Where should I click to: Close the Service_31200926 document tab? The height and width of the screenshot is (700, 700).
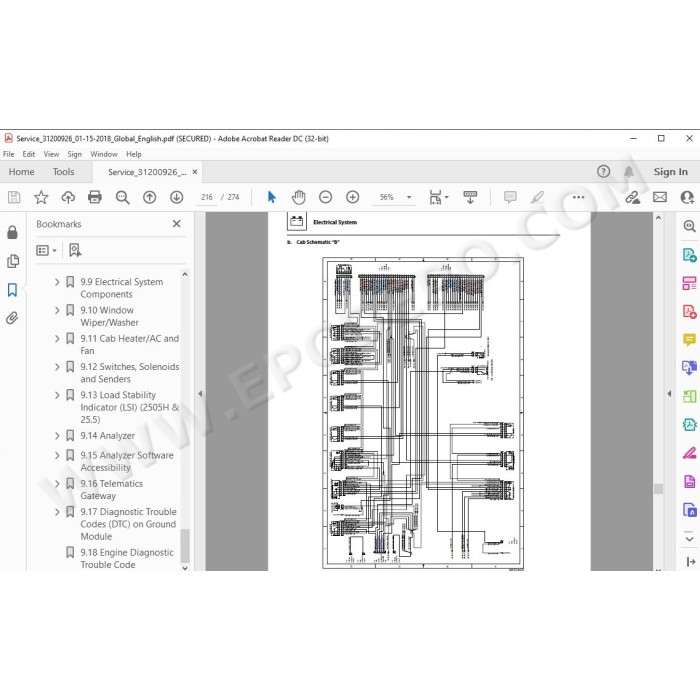coord(195,172)
